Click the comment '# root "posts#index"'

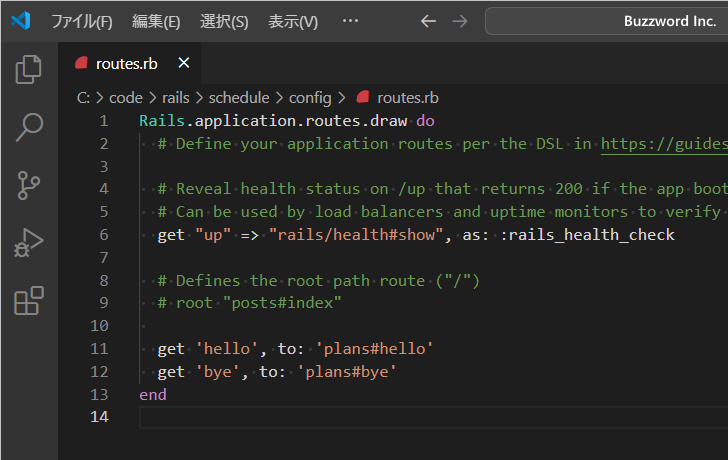click(249, 303)
